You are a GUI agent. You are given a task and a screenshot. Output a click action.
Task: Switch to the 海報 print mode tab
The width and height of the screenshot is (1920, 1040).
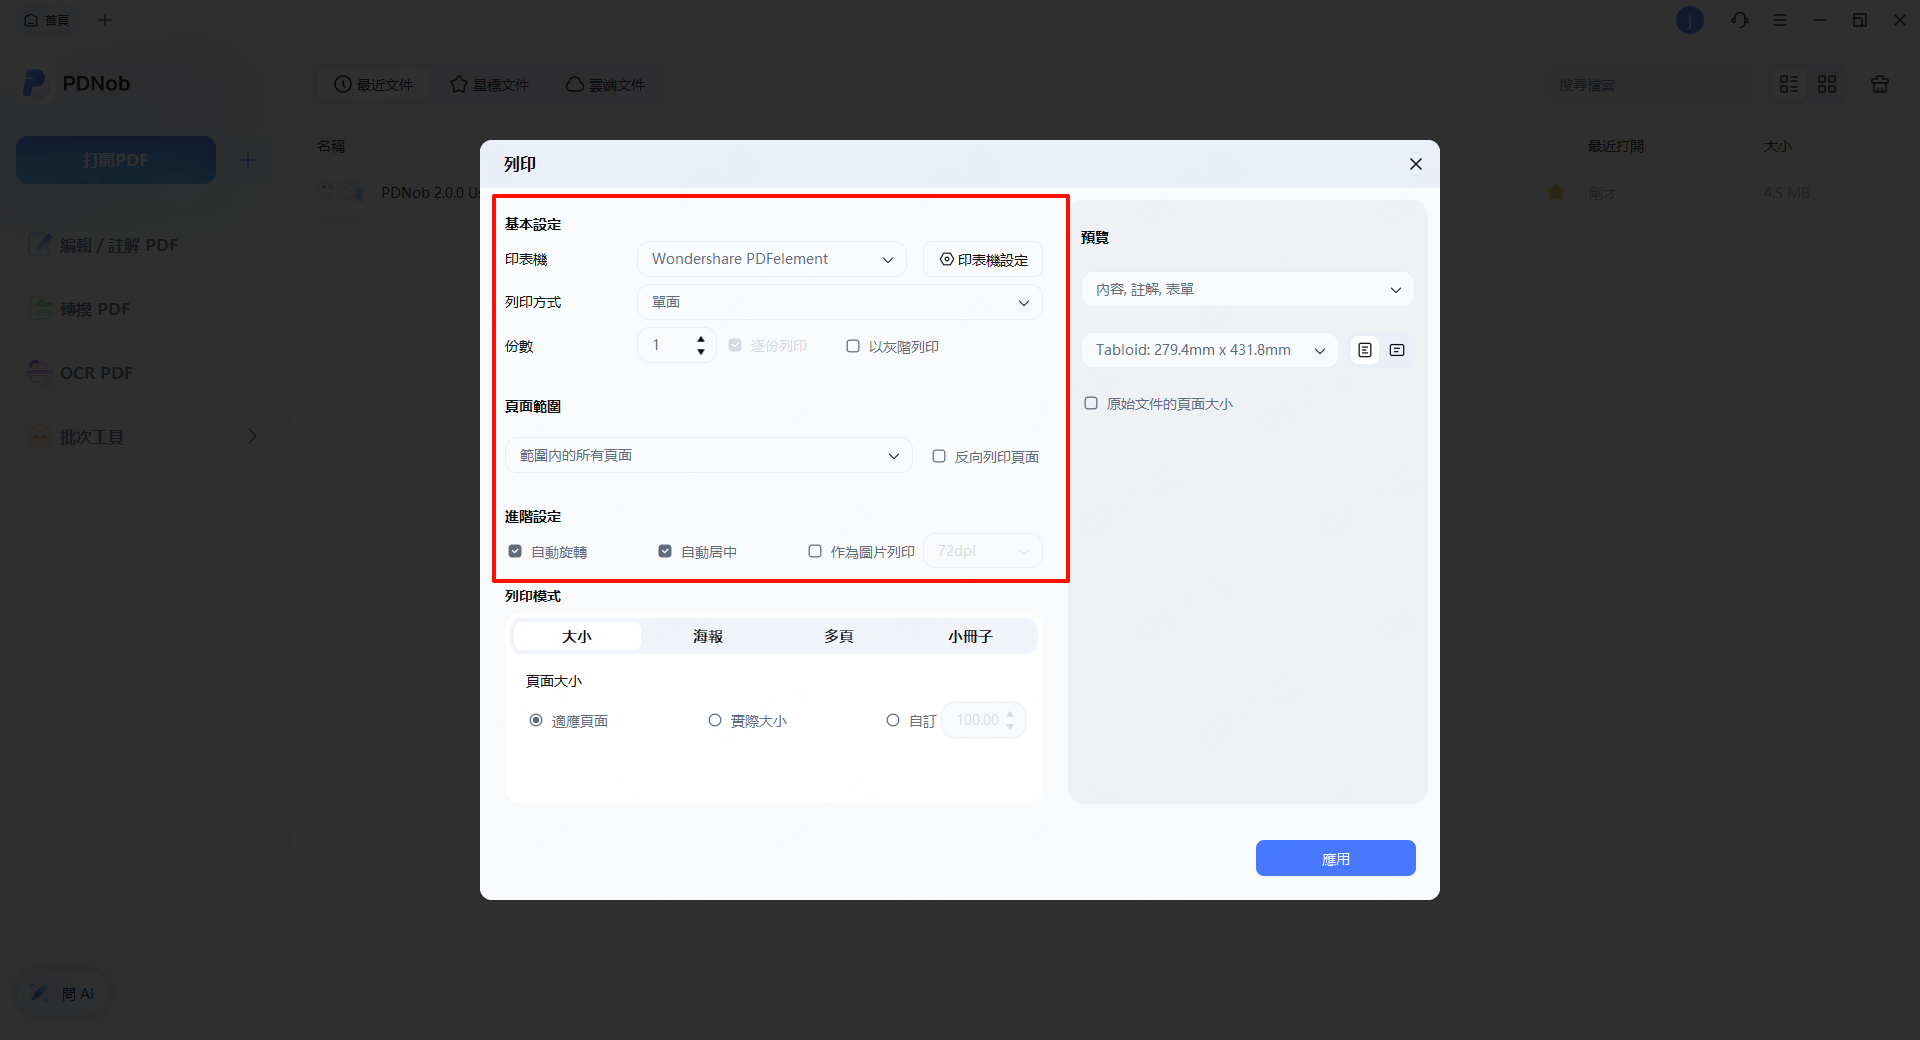coord(708,636)
